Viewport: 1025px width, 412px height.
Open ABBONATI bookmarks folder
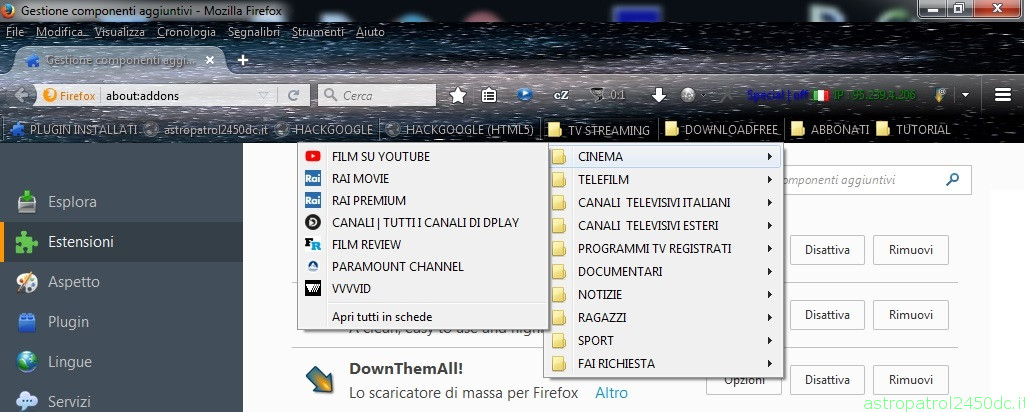click(x=830, y=129)
